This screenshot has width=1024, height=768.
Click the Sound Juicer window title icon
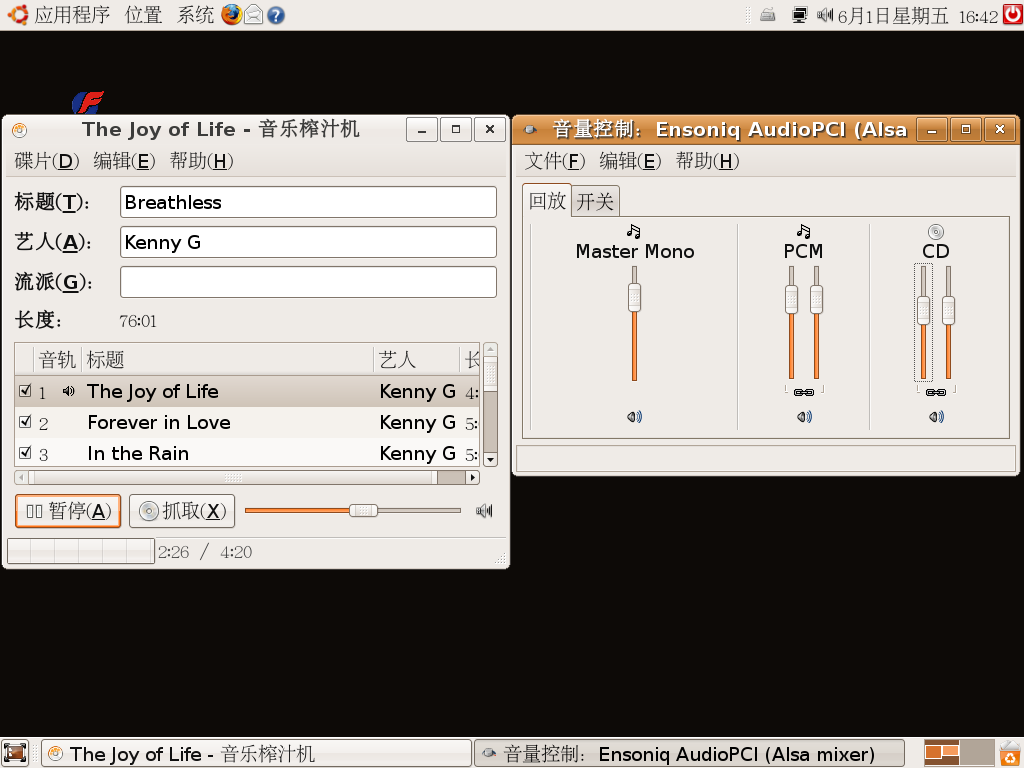20,130
